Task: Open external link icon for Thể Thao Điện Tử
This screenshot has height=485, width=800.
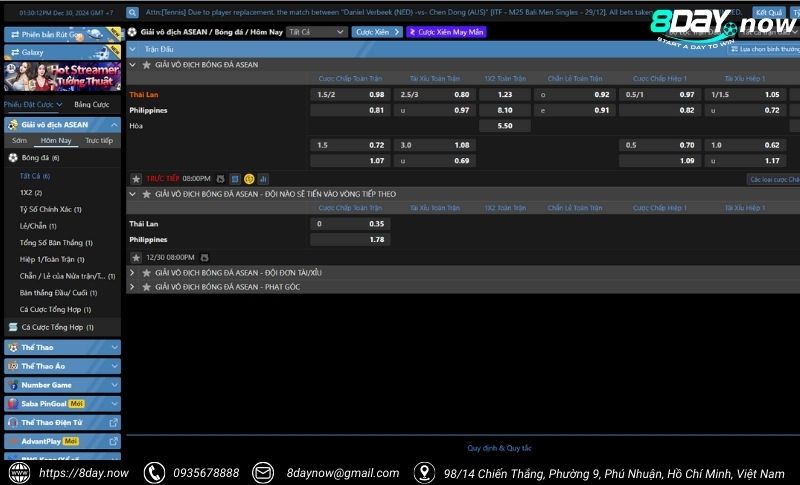Action: [x=113, y=422]
